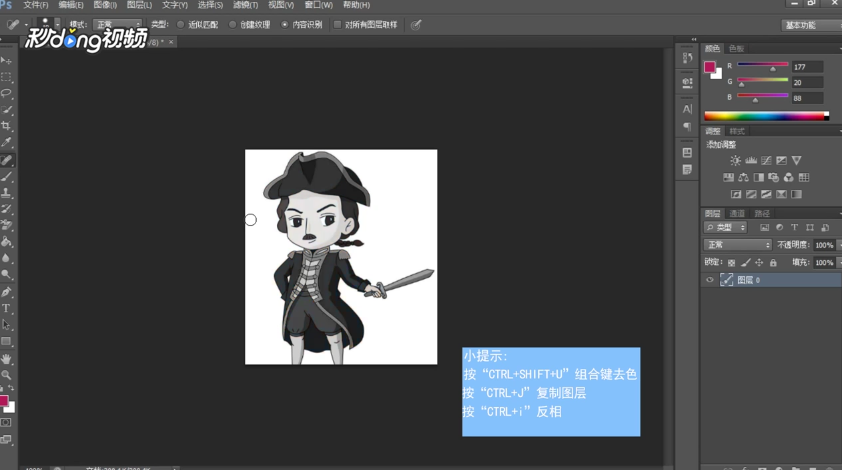Switch to the 样式 tab
The image size is (842, 470).
tap(737, 131)
